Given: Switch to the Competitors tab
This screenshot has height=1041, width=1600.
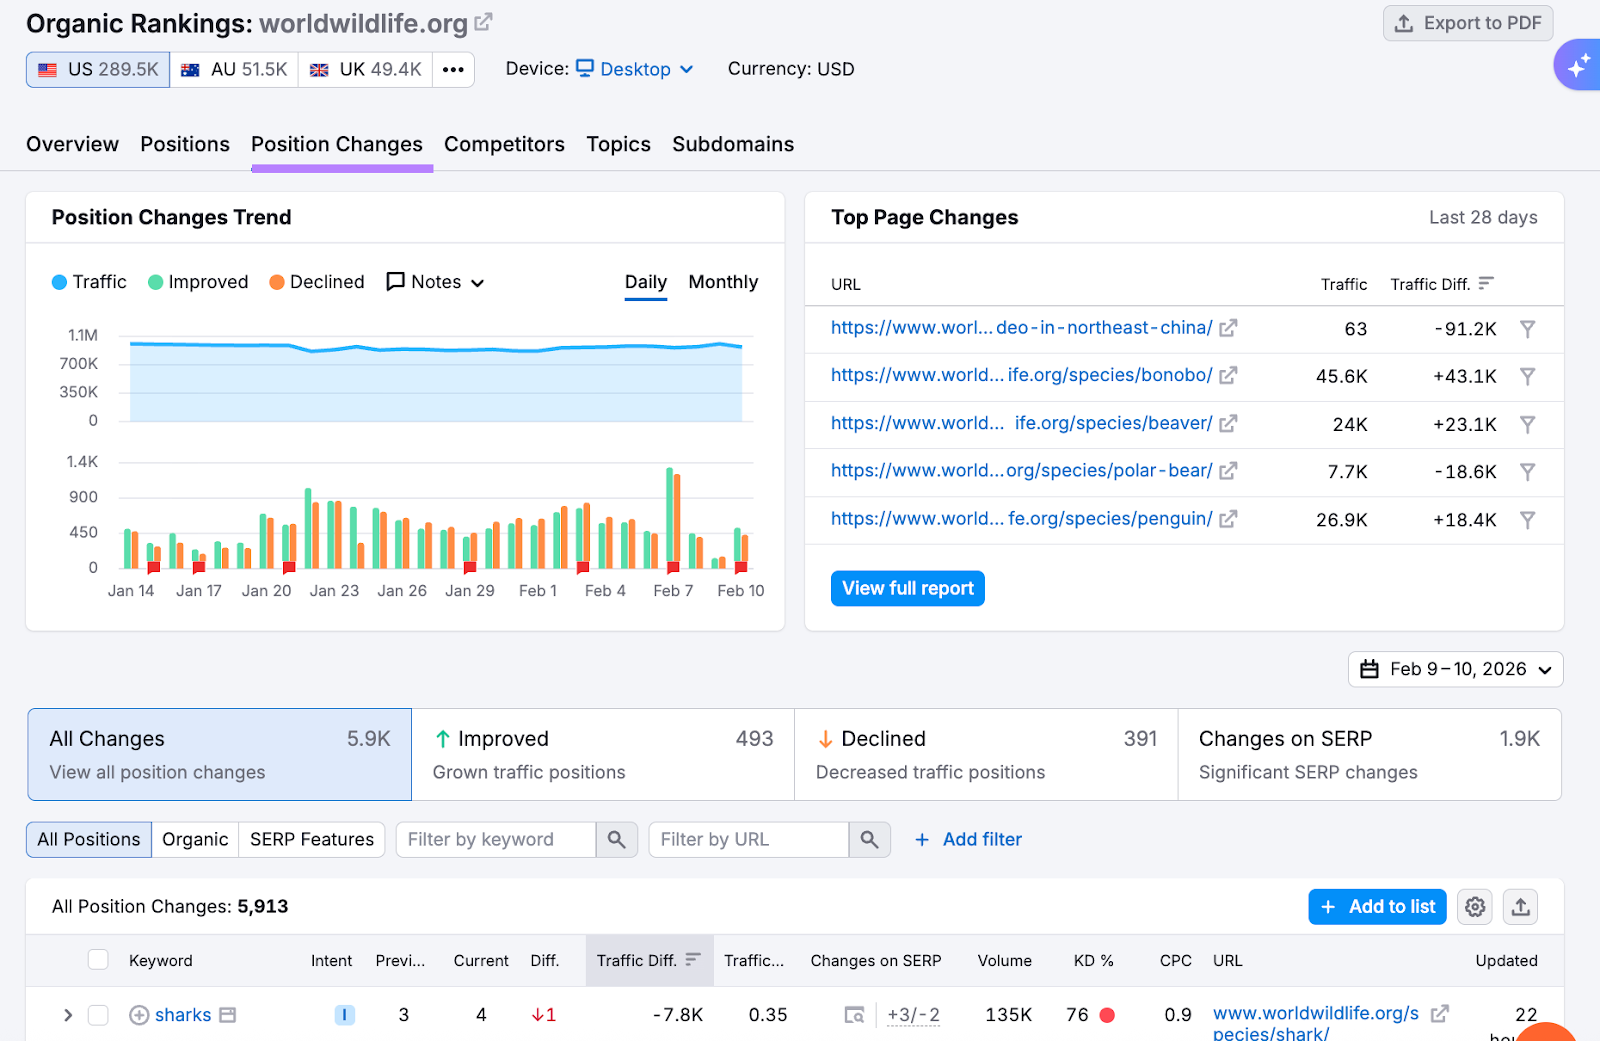Looking at the screenshot, I should pos(504,144).
